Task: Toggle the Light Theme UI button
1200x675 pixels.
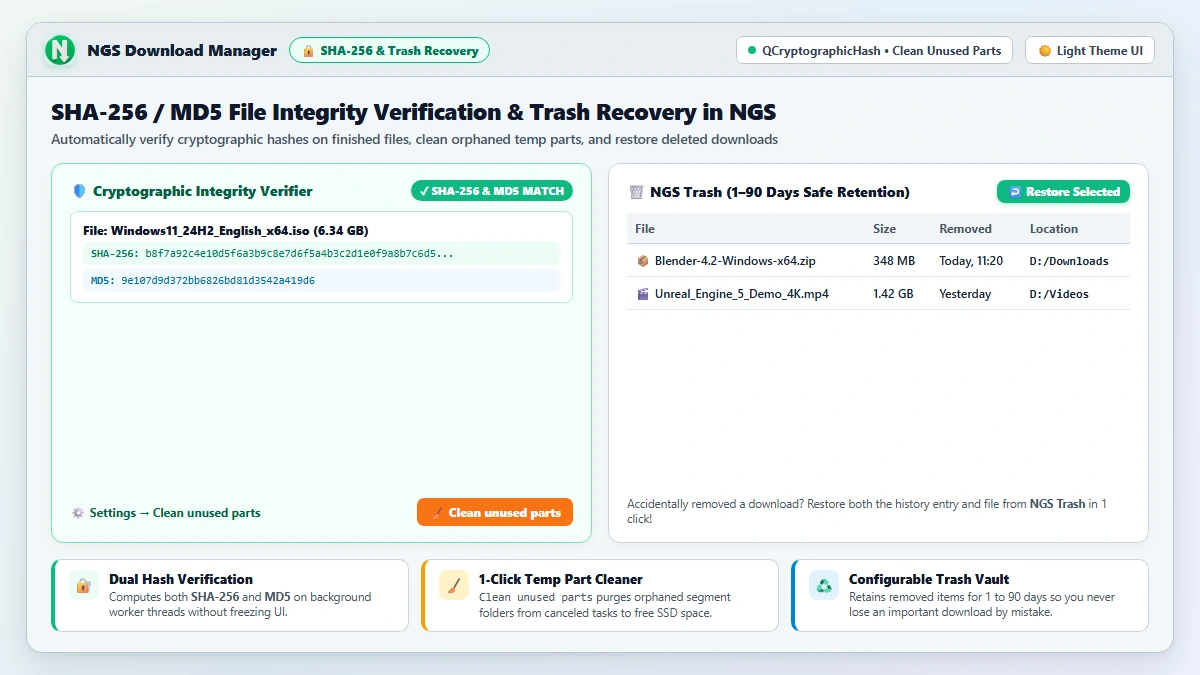Action: [x=1090, y=51]
